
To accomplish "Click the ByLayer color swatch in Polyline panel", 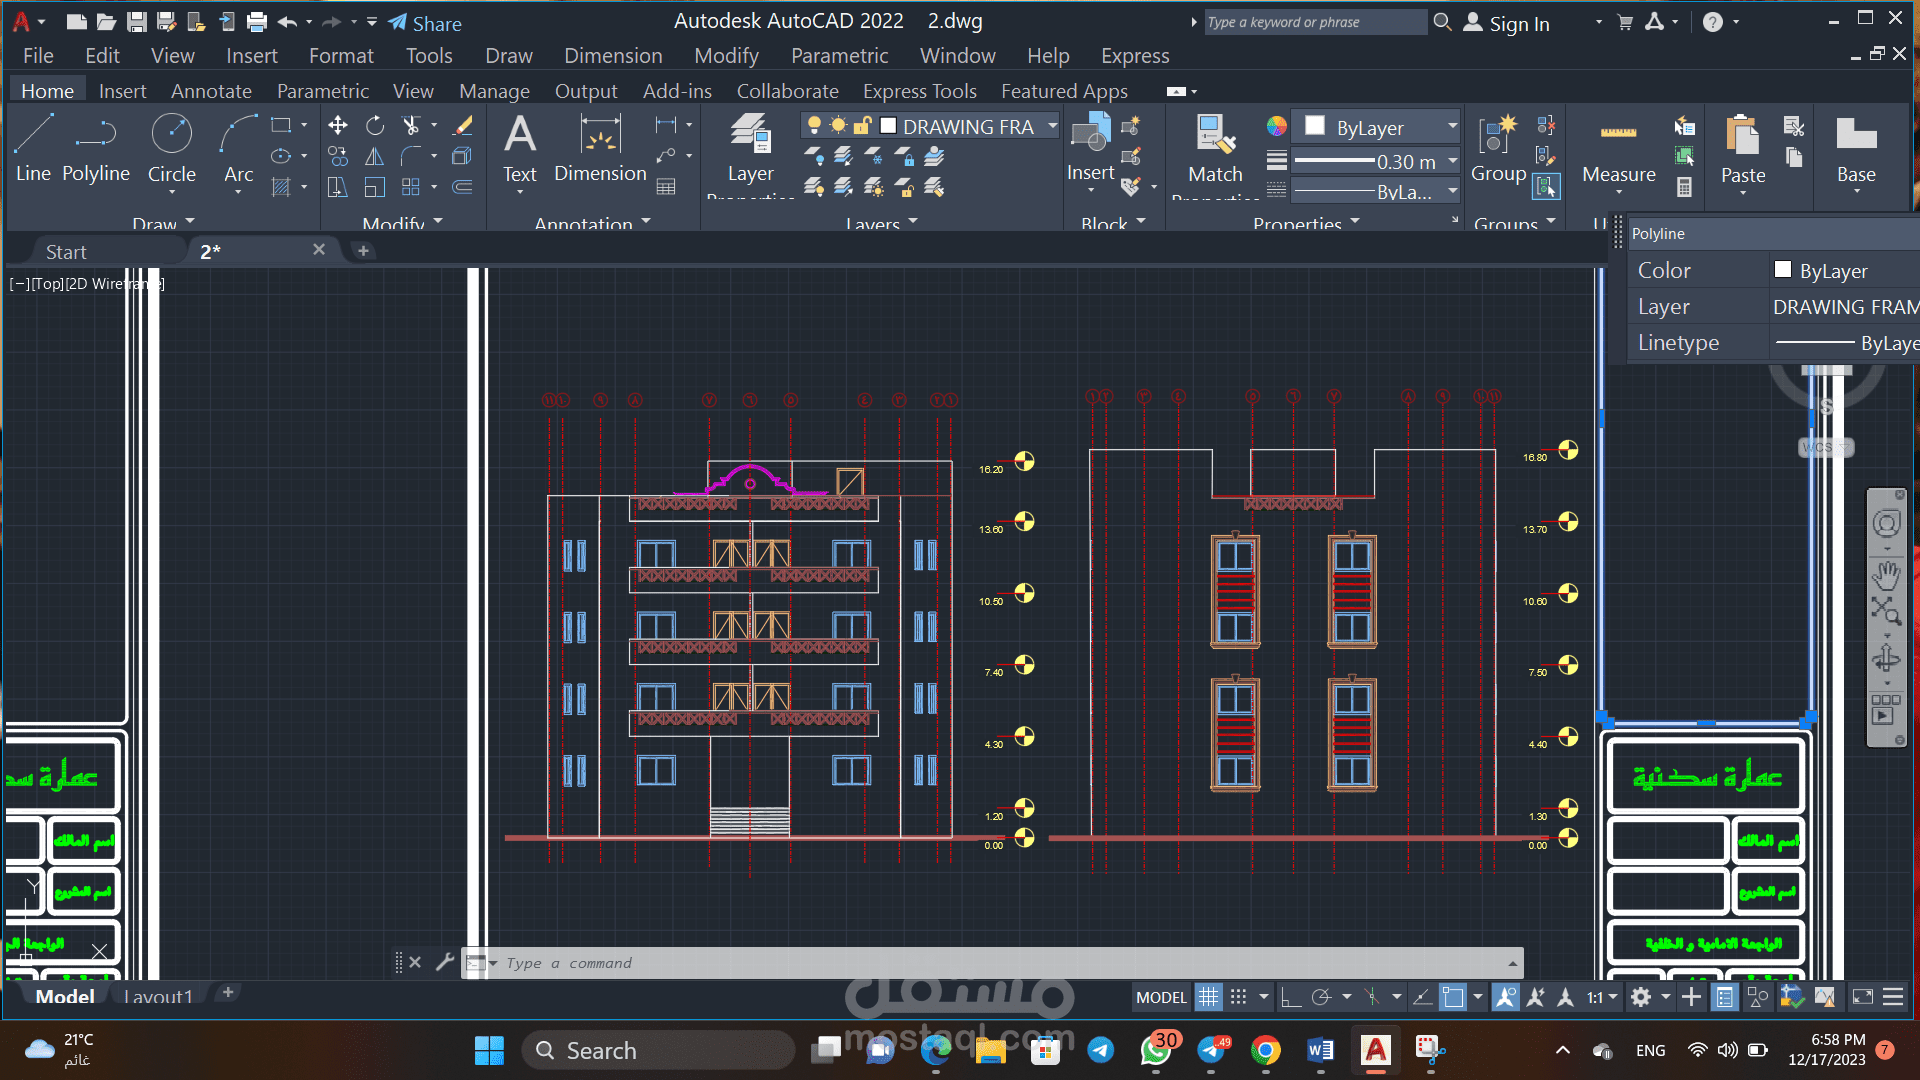I will (1783, 270).
